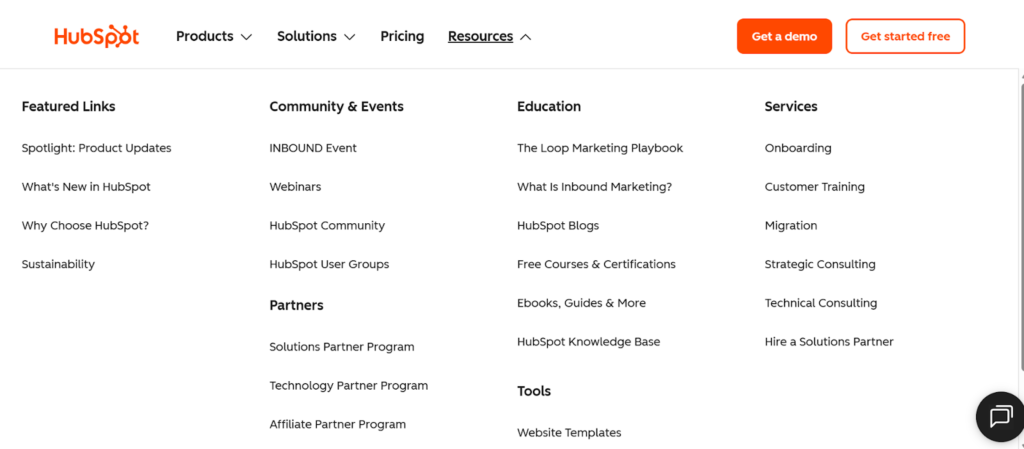The width and height of the screenshot is (1024, 449).
Task: Open Spotlight: Product Updates link
Action: pyautogui.click(x=96, y=148)
